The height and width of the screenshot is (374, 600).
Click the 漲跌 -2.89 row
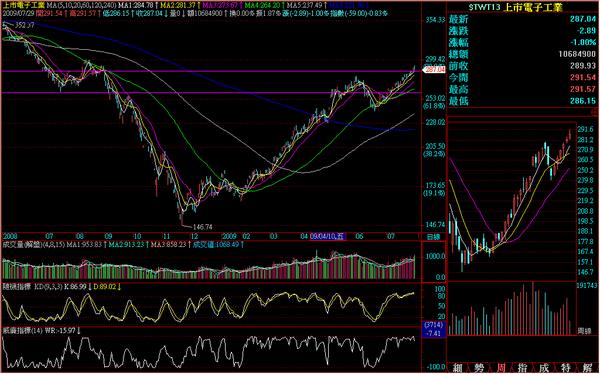click(x=523, y=31)
